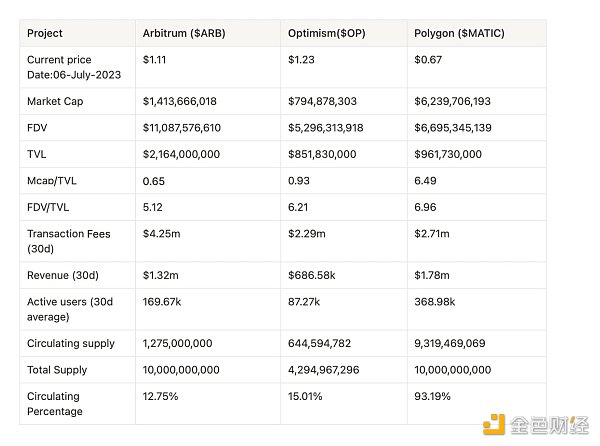The image size is (600, 446).
Task: Select the Active users (30d average) label
Action: 70,309
